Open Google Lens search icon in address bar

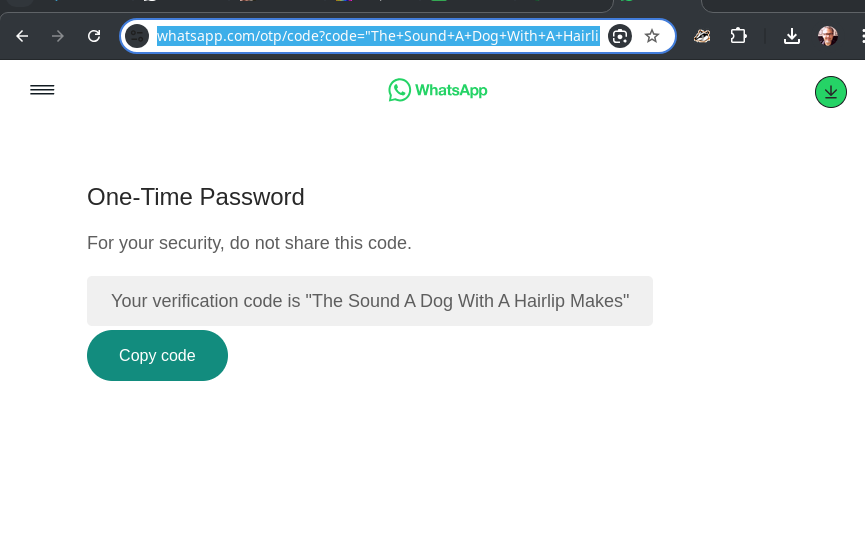point(620,36)
